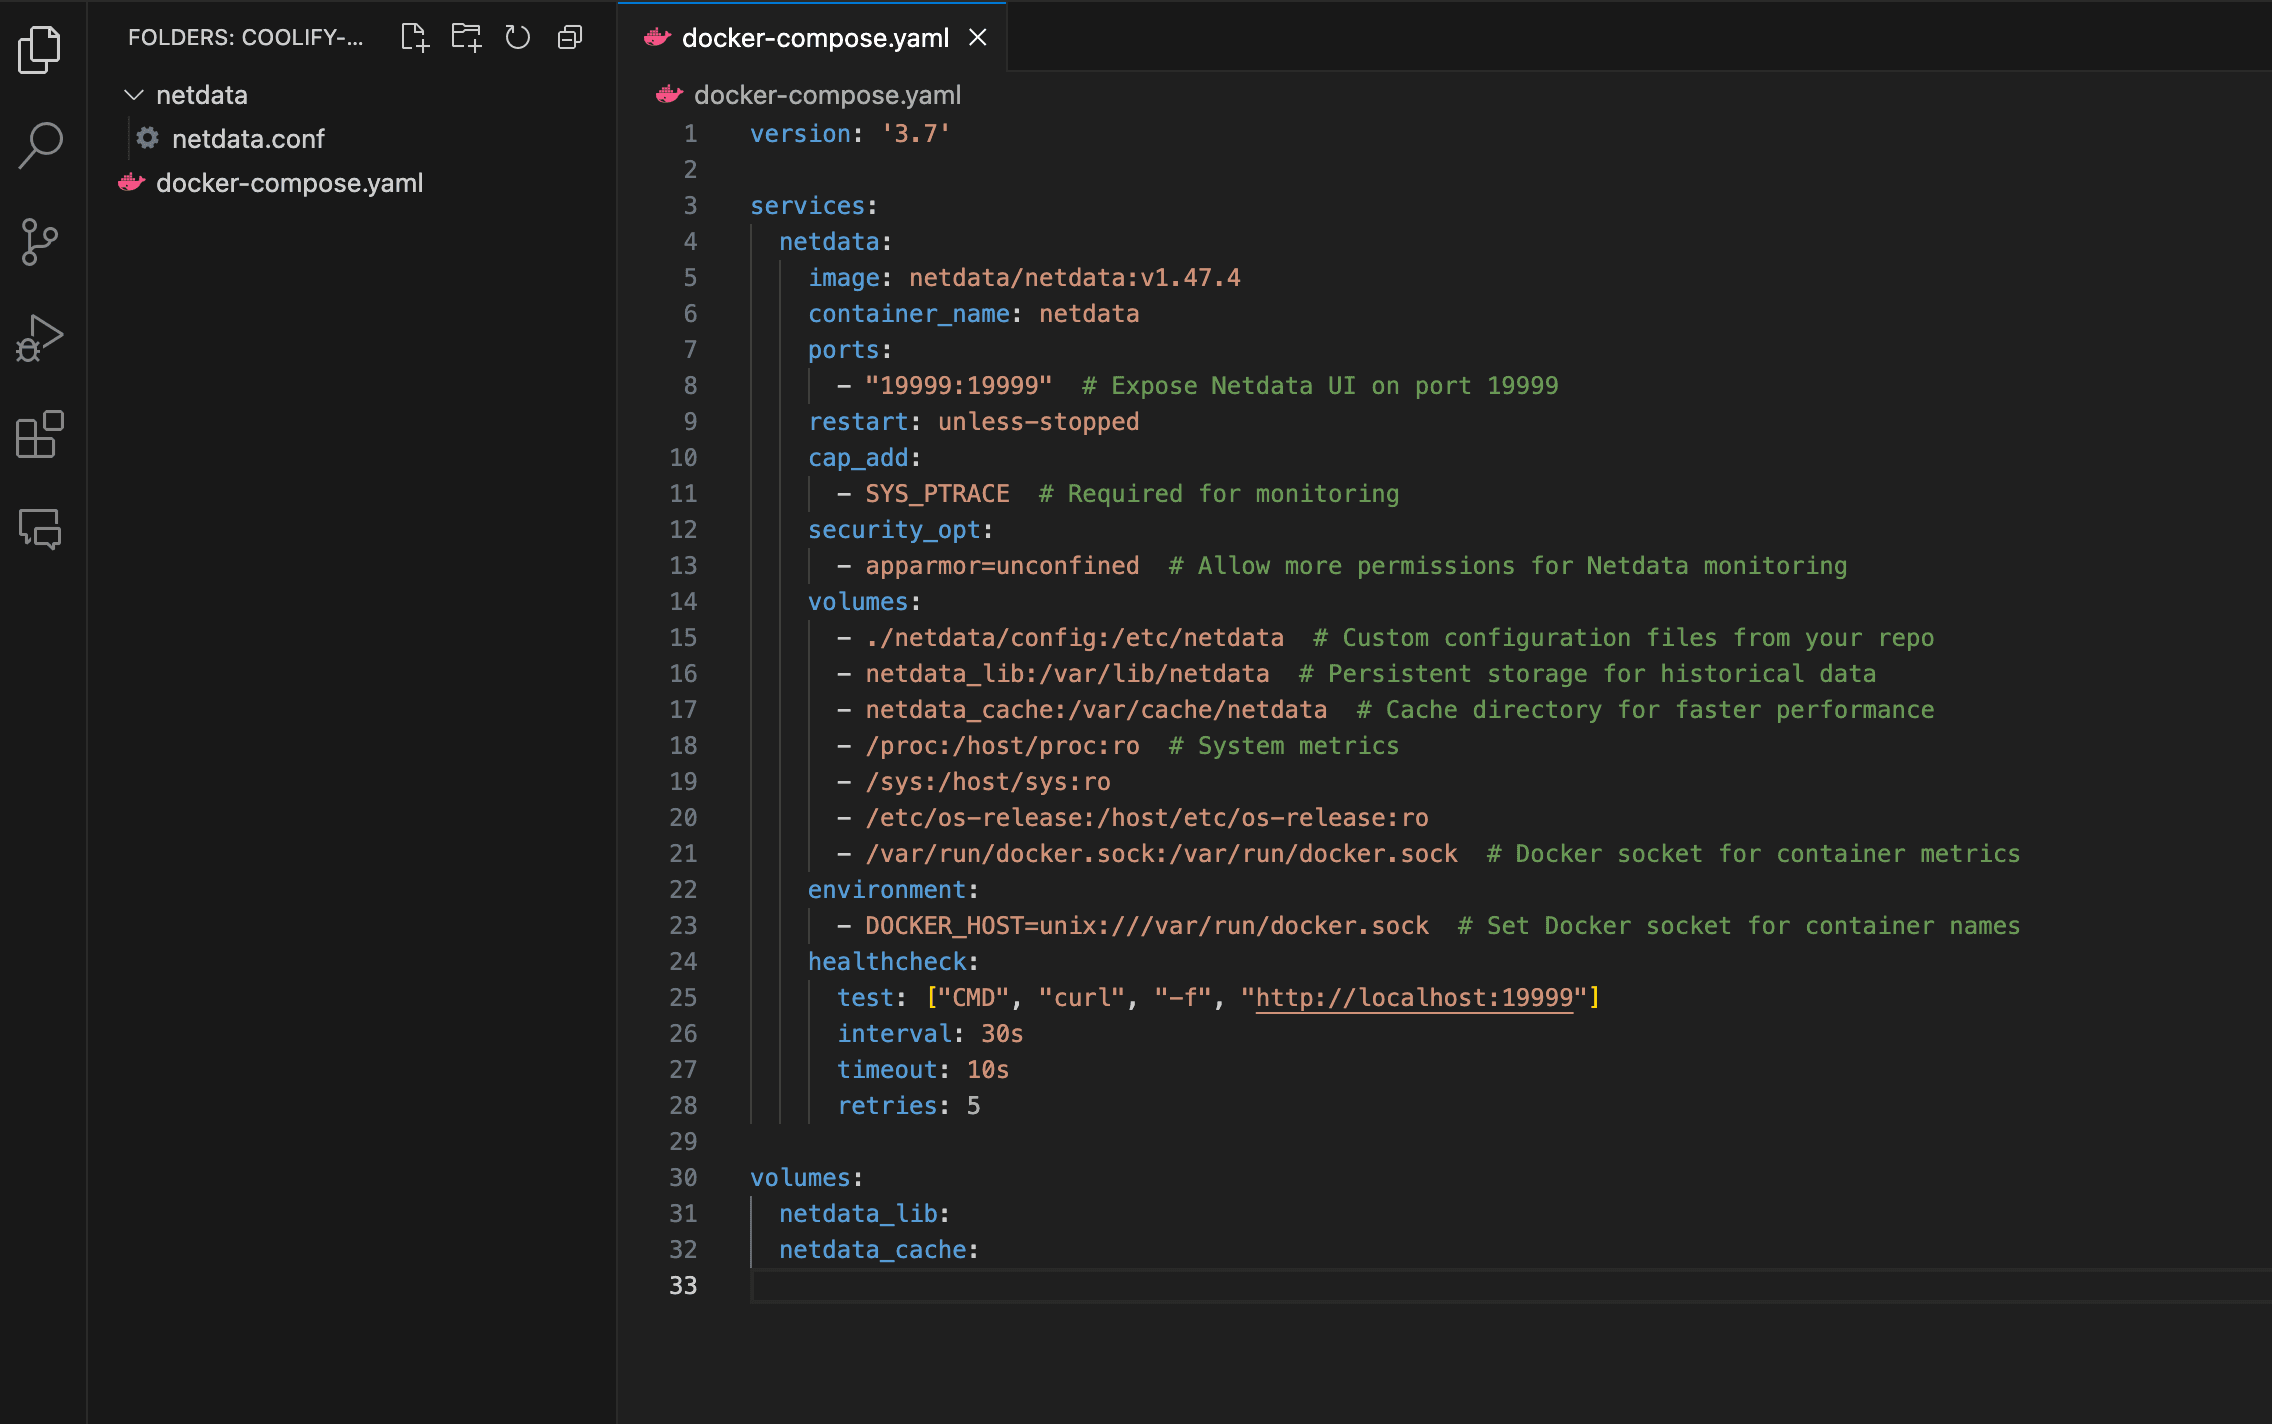Click the security_opt key

coord(894,529)
